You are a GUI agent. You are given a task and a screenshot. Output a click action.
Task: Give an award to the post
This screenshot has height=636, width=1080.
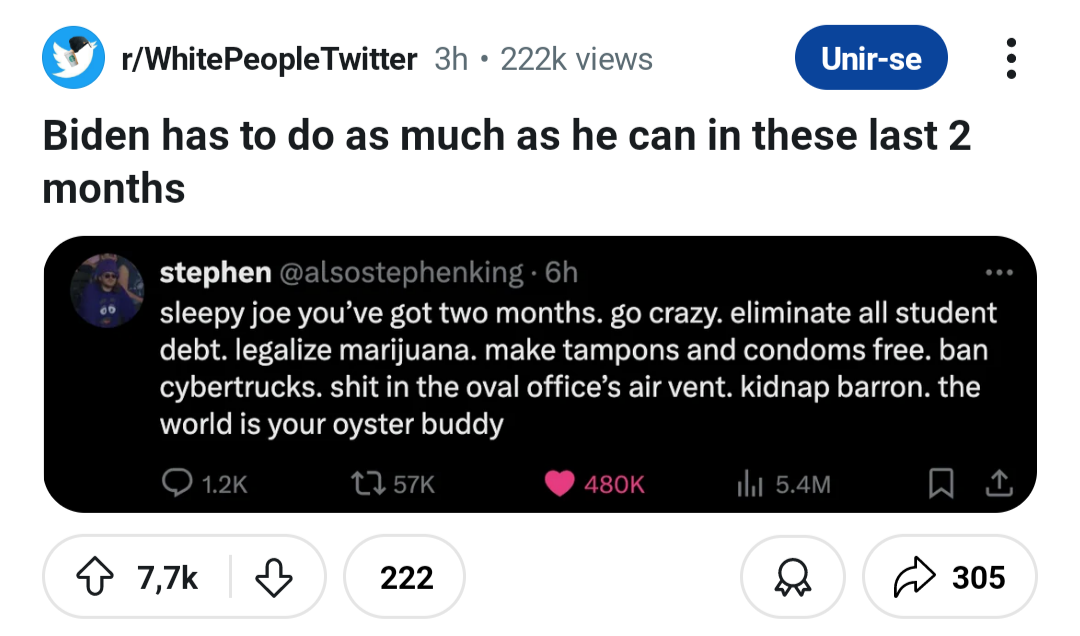coord(792,577)
